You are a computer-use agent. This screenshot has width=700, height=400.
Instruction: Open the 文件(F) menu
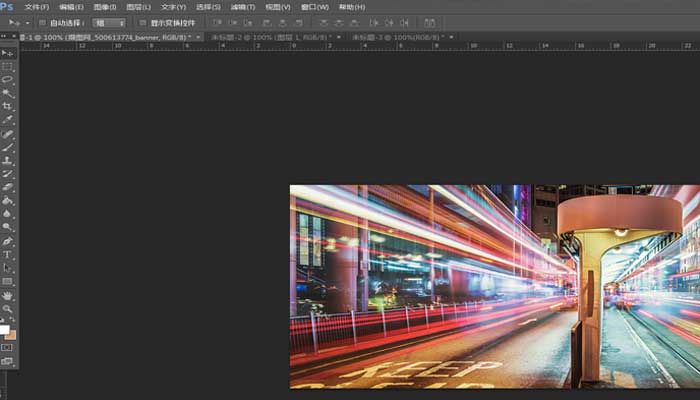coord(37,7)
